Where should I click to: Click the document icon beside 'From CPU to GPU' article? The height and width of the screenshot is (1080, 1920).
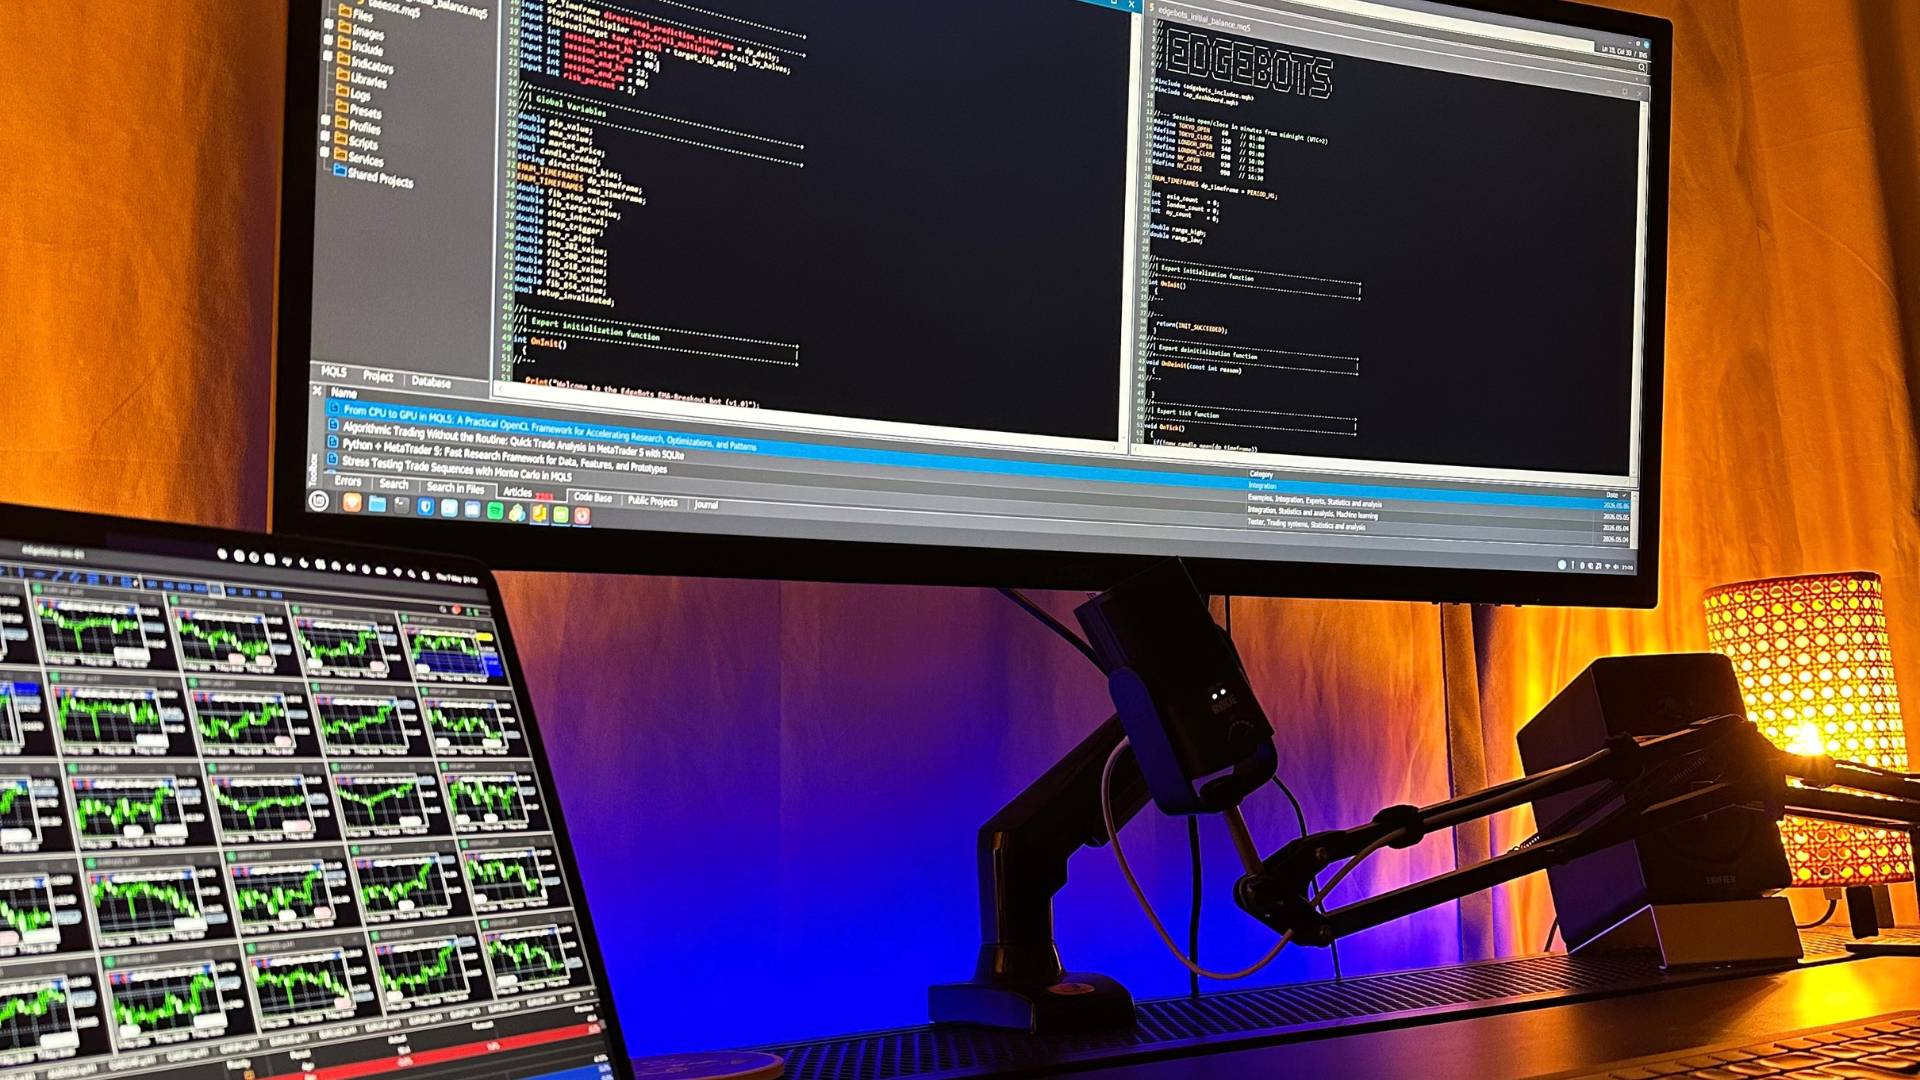click(x=334, y=408)
